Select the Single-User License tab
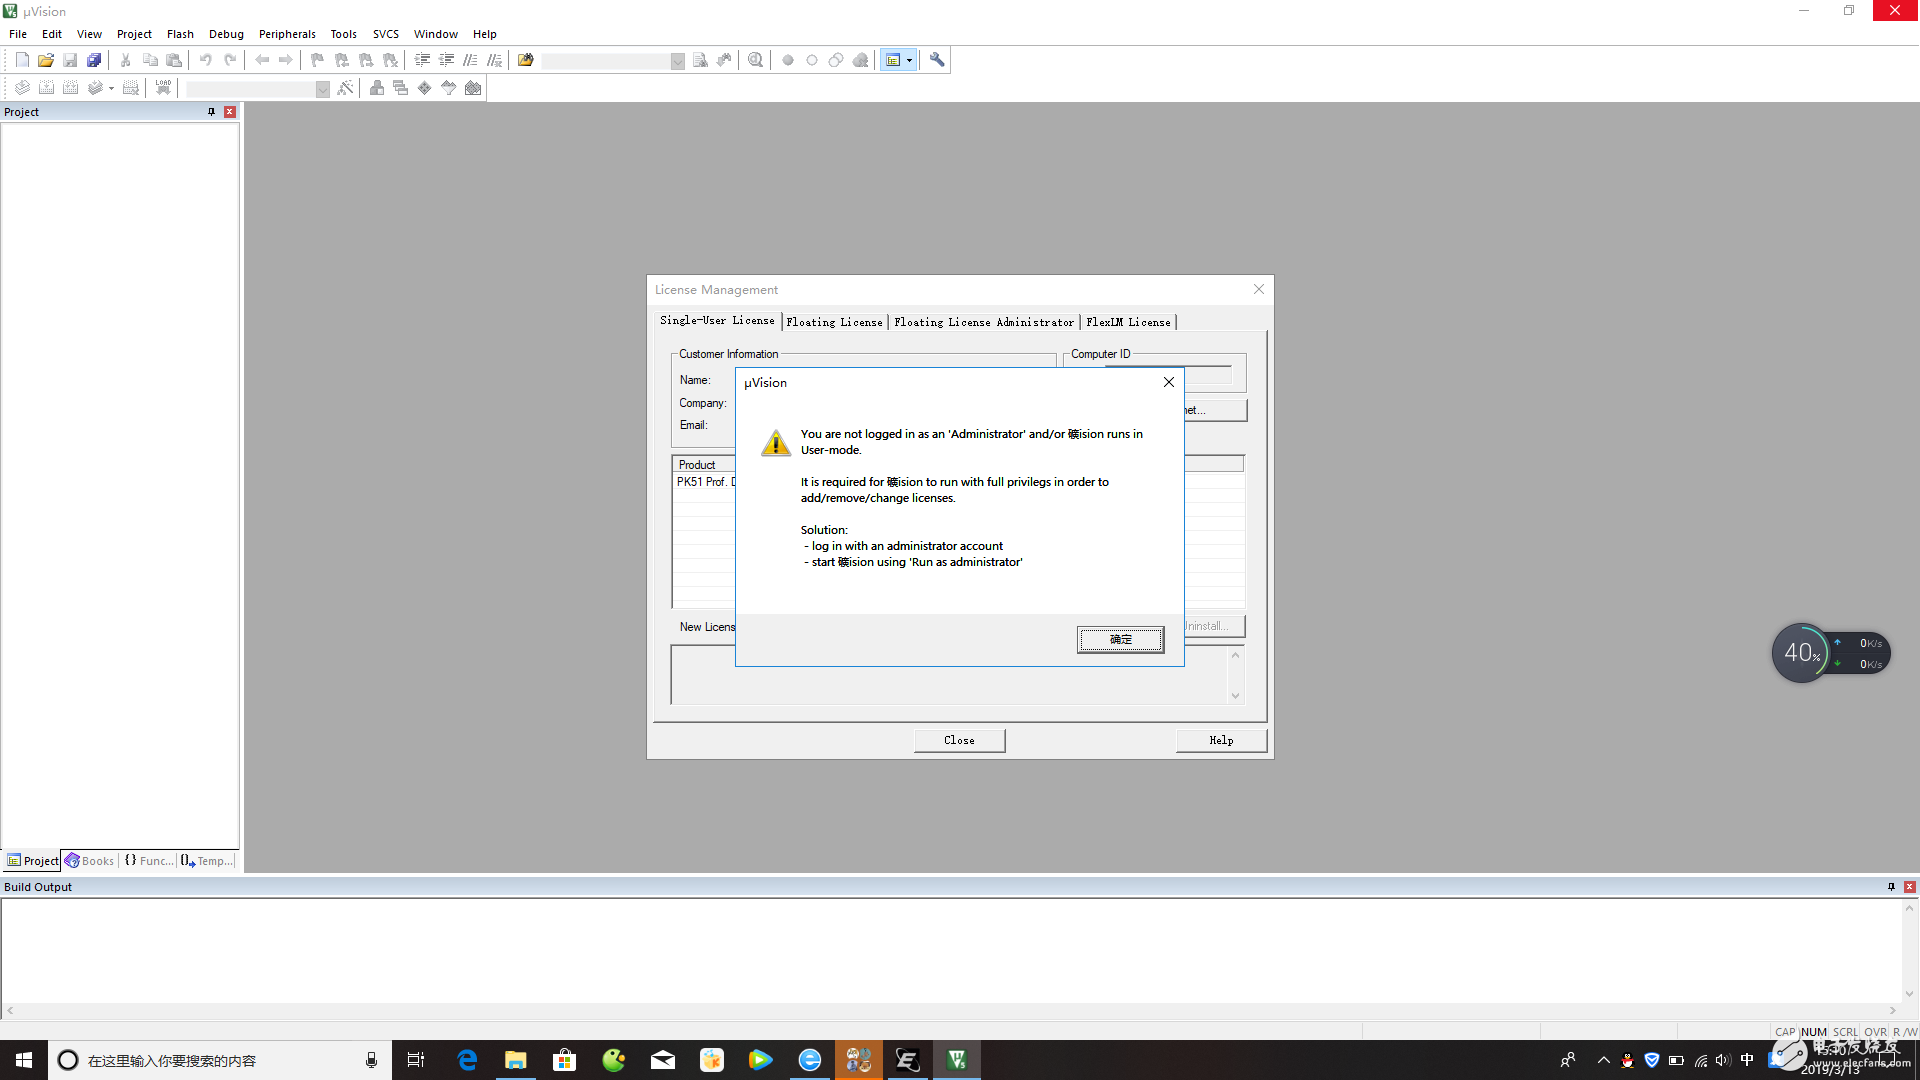 (x=717, y=320)
